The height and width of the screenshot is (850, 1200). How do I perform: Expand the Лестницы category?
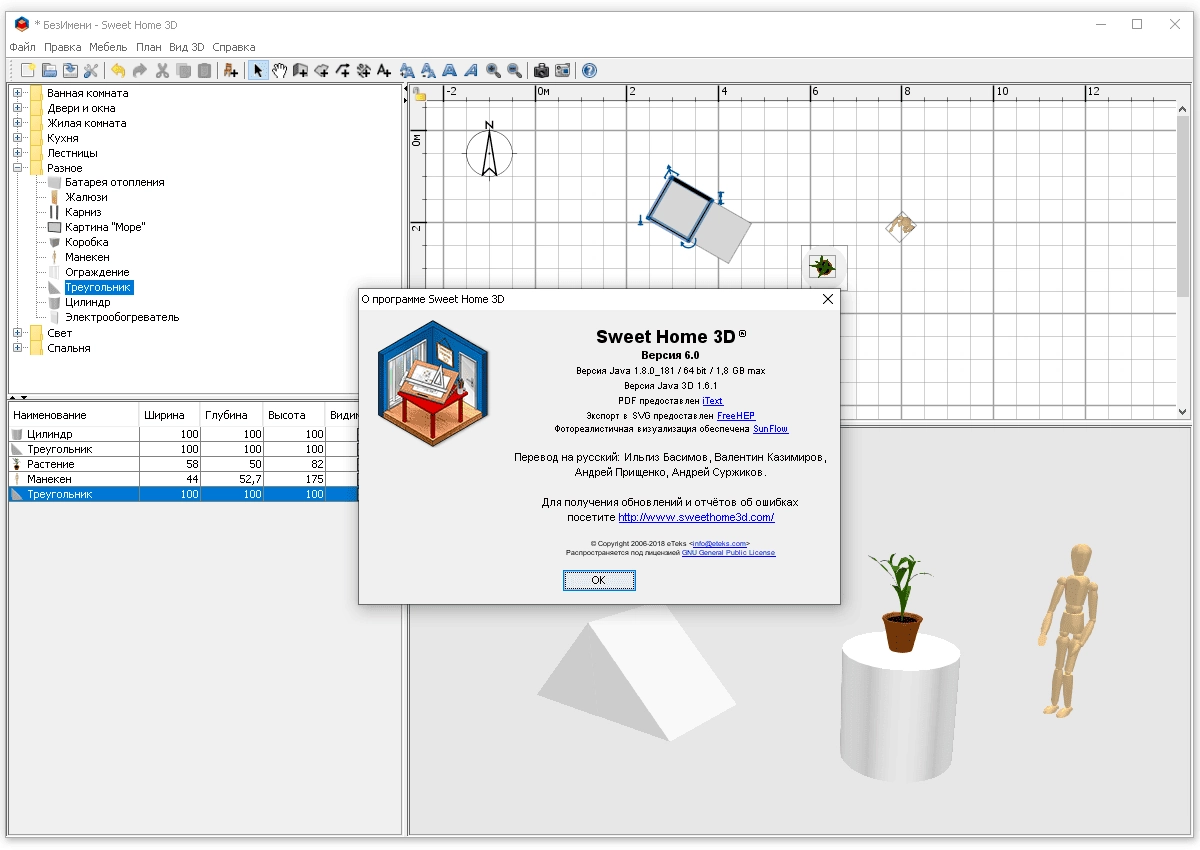[18, 153]
